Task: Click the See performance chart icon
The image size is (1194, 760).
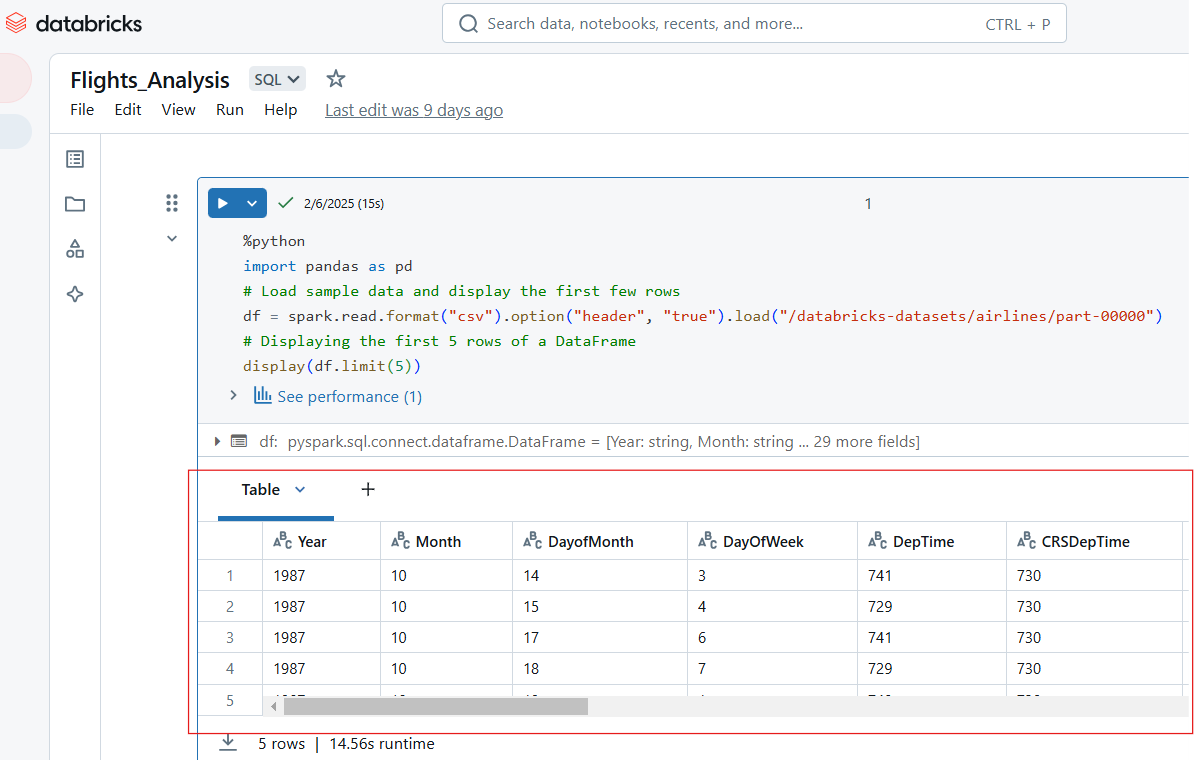Action: [x=263, y=395]
